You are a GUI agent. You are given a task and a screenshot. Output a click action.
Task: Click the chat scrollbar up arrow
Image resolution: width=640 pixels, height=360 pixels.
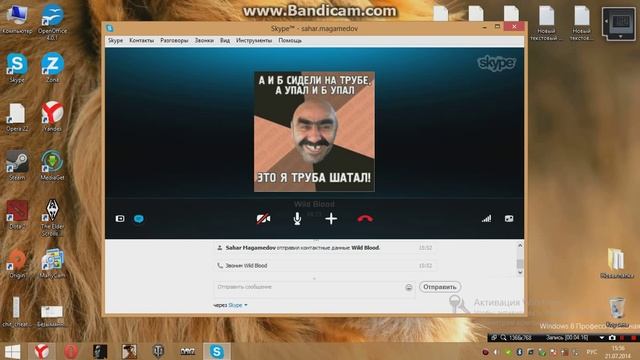point(520,245)
